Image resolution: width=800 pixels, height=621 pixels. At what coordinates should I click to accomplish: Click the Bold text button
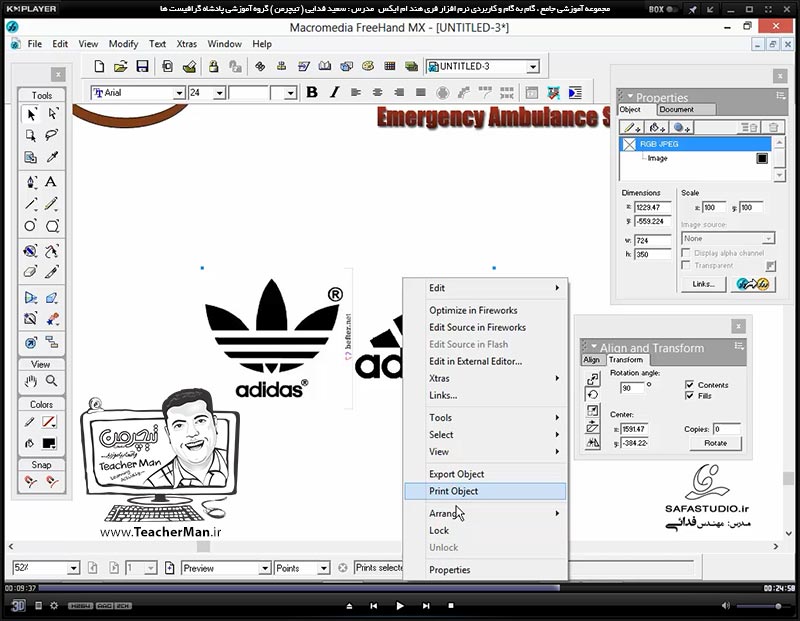[312, 92]
